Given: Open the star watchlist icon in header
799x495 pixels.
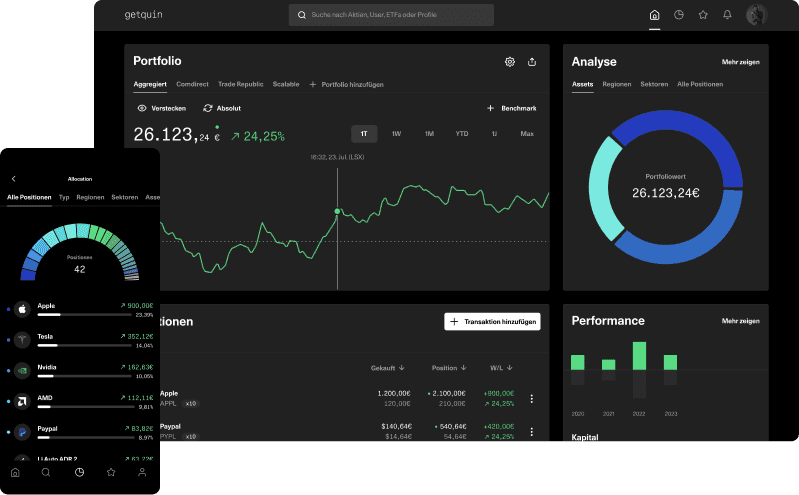Looking at the screenshot, I should point(703,15).
